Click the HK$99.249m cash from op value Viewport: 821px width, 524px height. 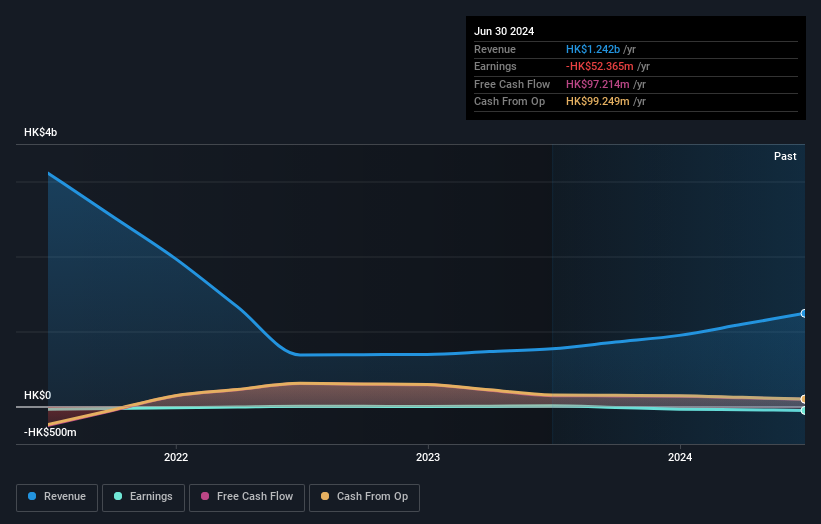point(597,102)
